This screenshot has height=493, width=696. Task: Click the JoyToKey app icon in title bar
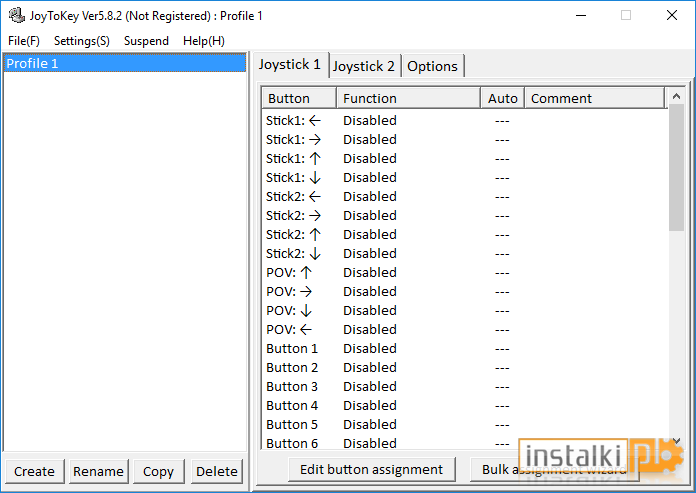16,16
